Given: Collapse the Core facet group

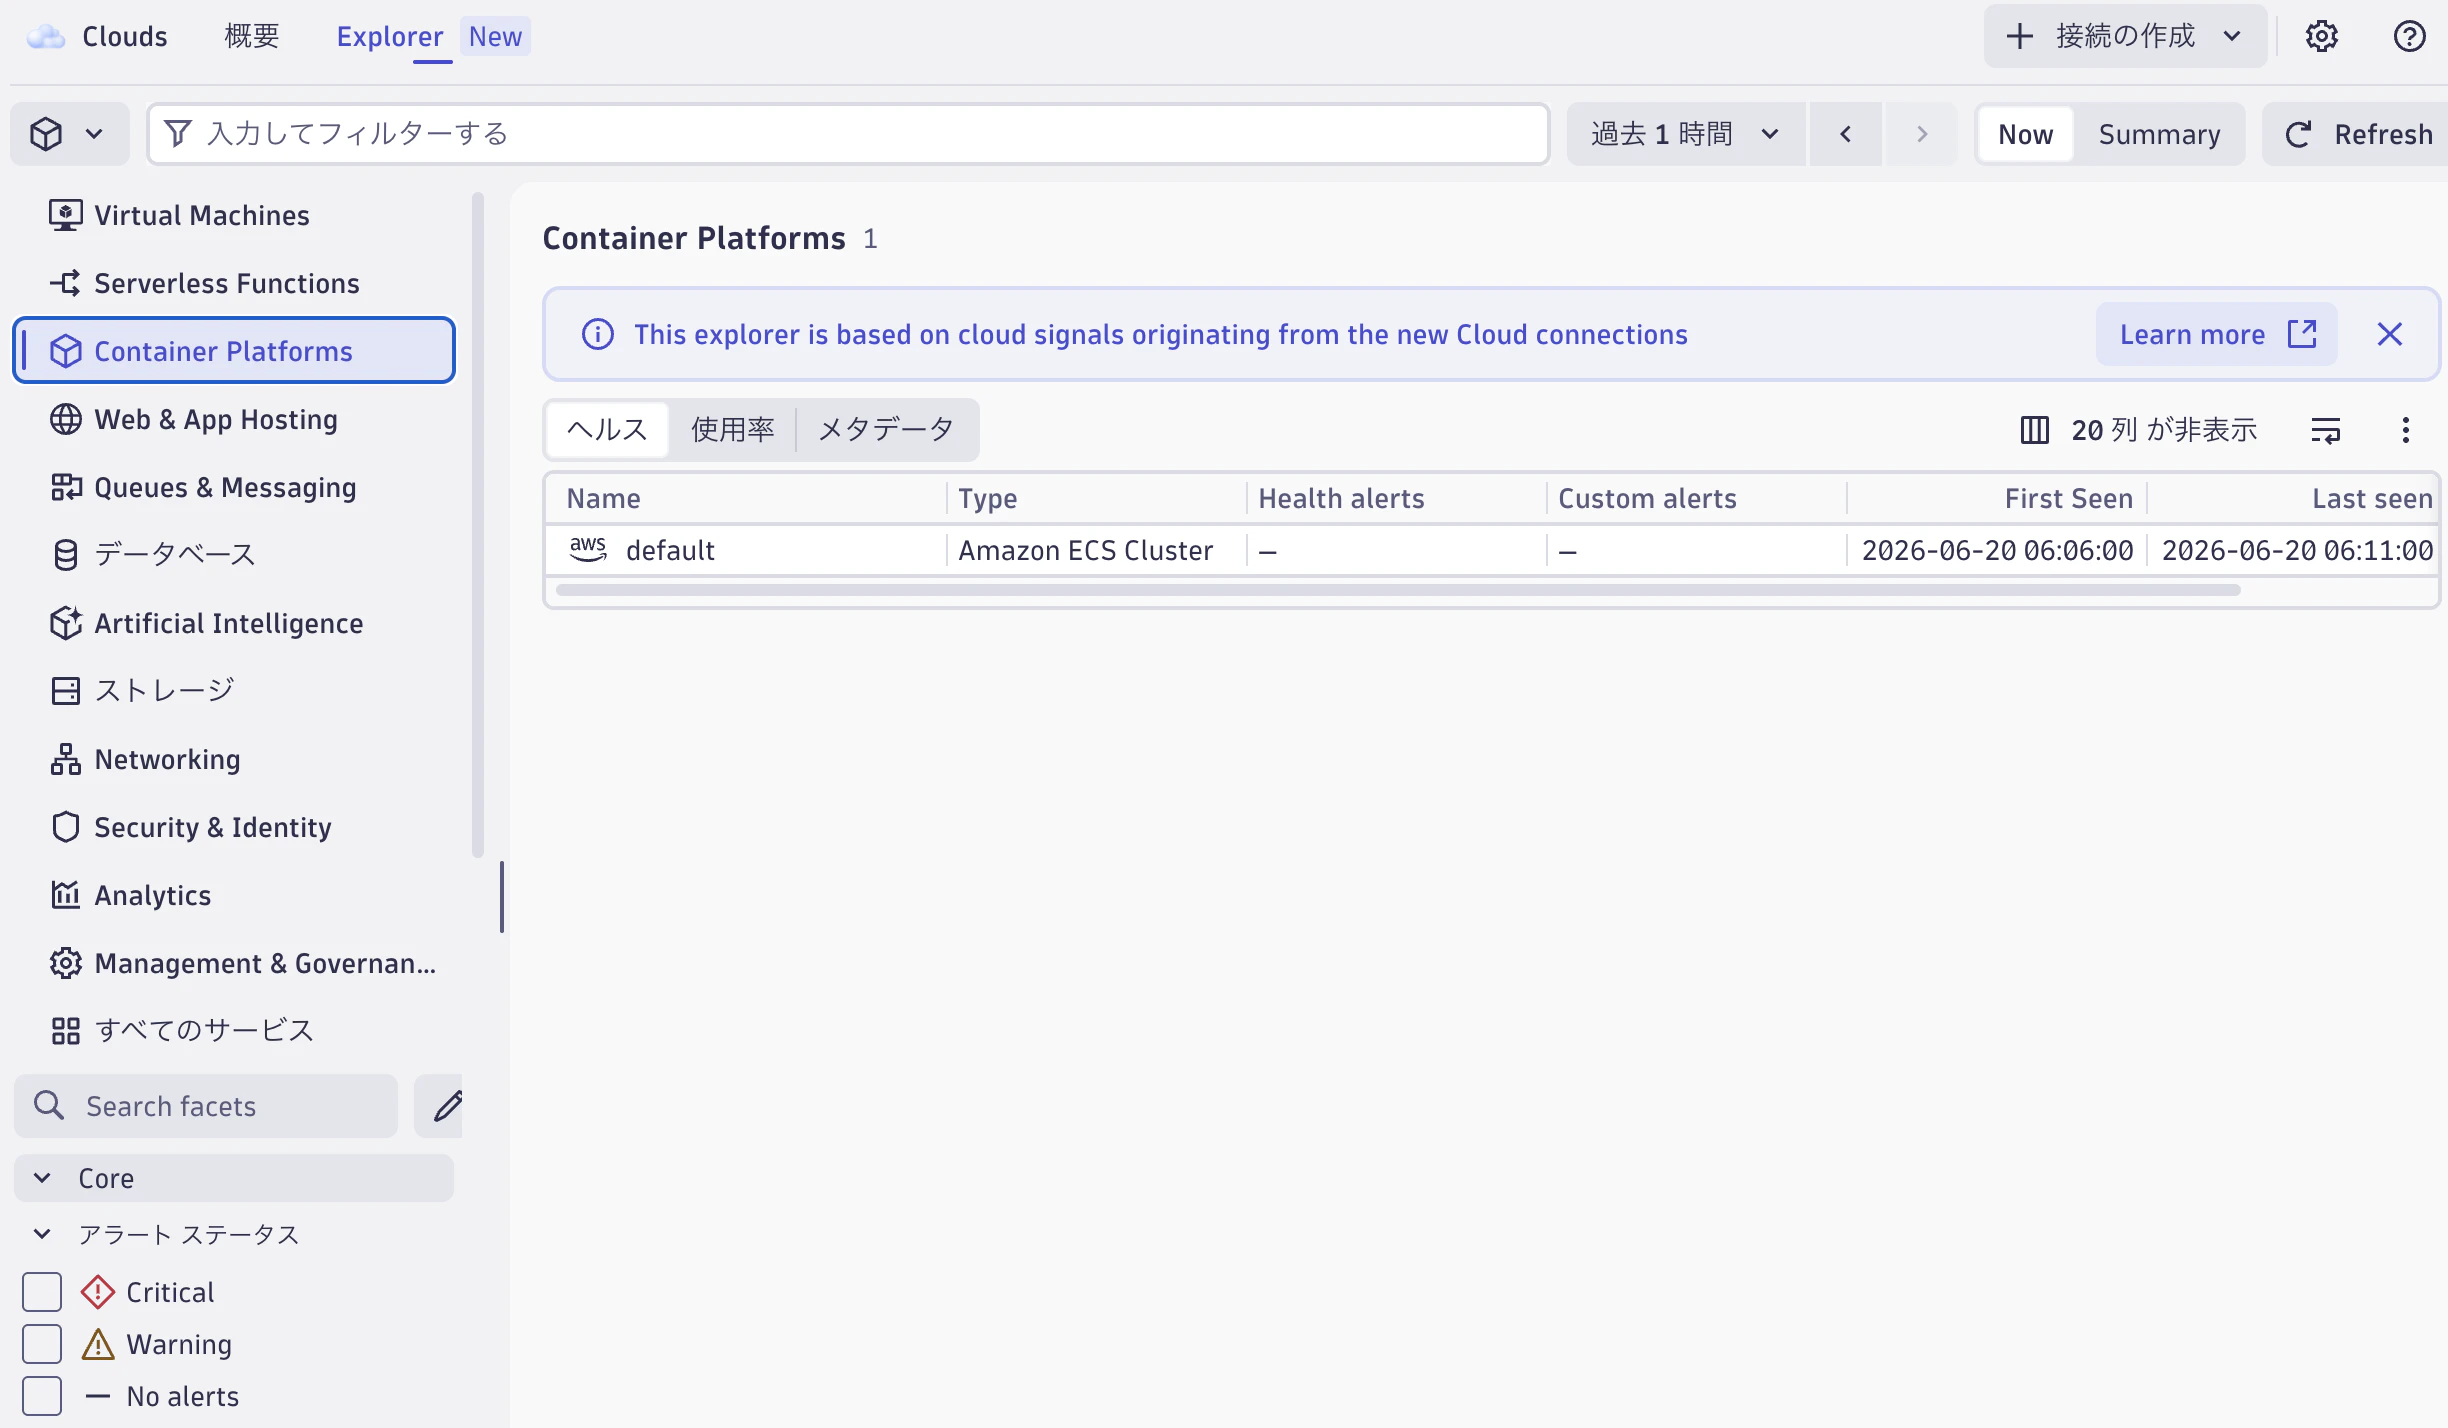Looking at the screenshot, I should [x=234, y=1178].
